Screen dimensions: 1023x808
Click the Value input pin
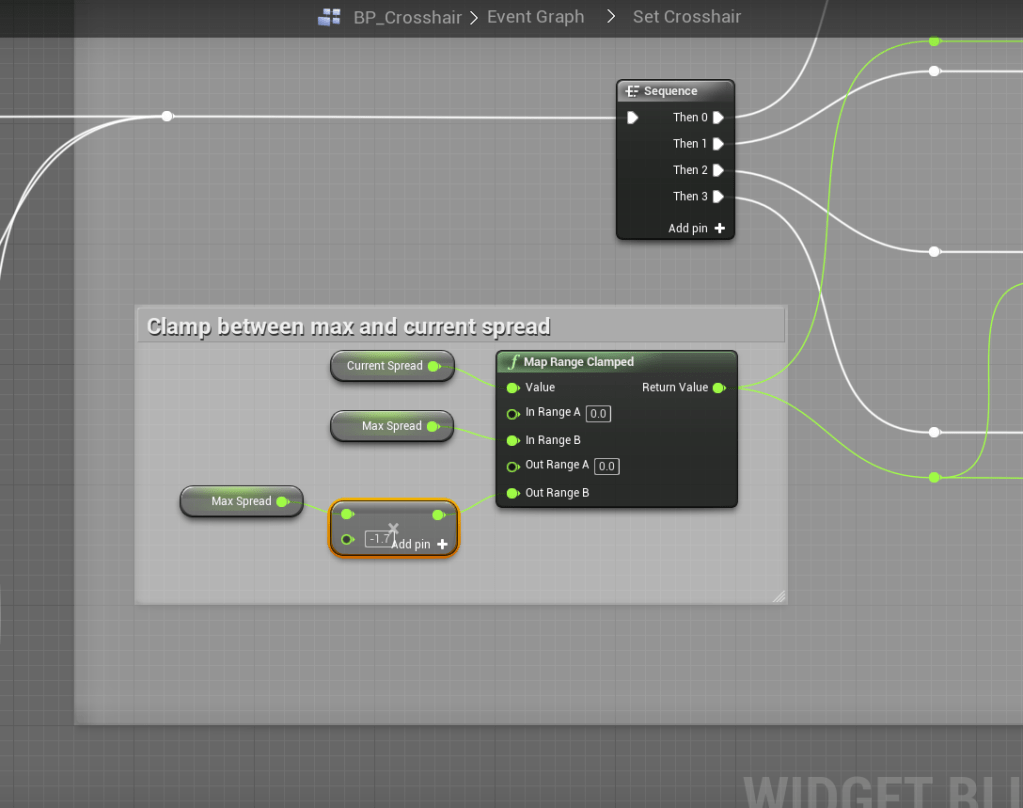(513, 388)
